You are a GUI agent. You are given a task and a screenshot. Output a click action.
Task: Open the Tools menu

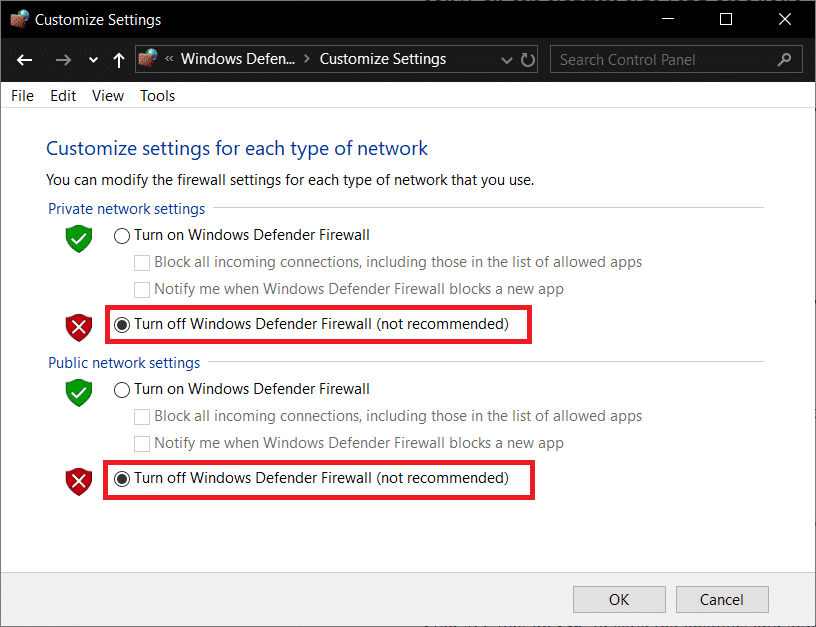tap(157, 95)
